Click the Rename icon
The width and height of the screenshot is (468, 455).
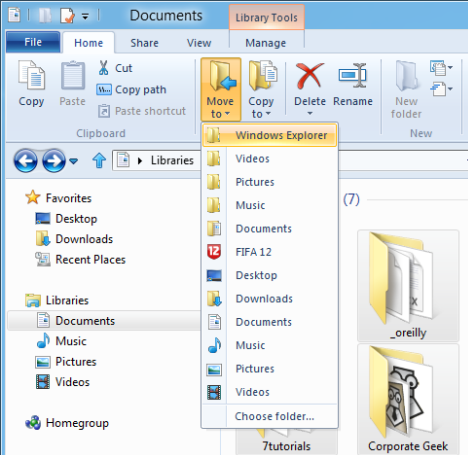(353, 75)
